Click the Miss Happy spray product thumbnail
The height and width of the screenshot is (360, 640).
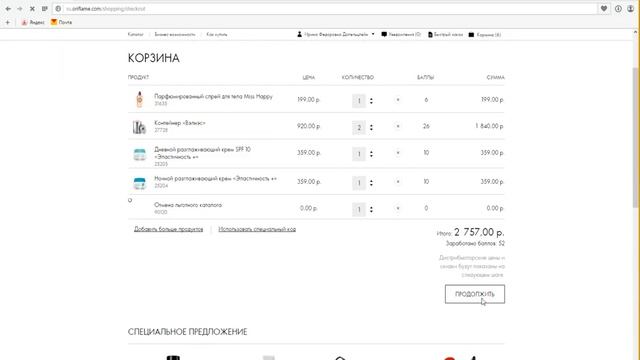point(140,100)
